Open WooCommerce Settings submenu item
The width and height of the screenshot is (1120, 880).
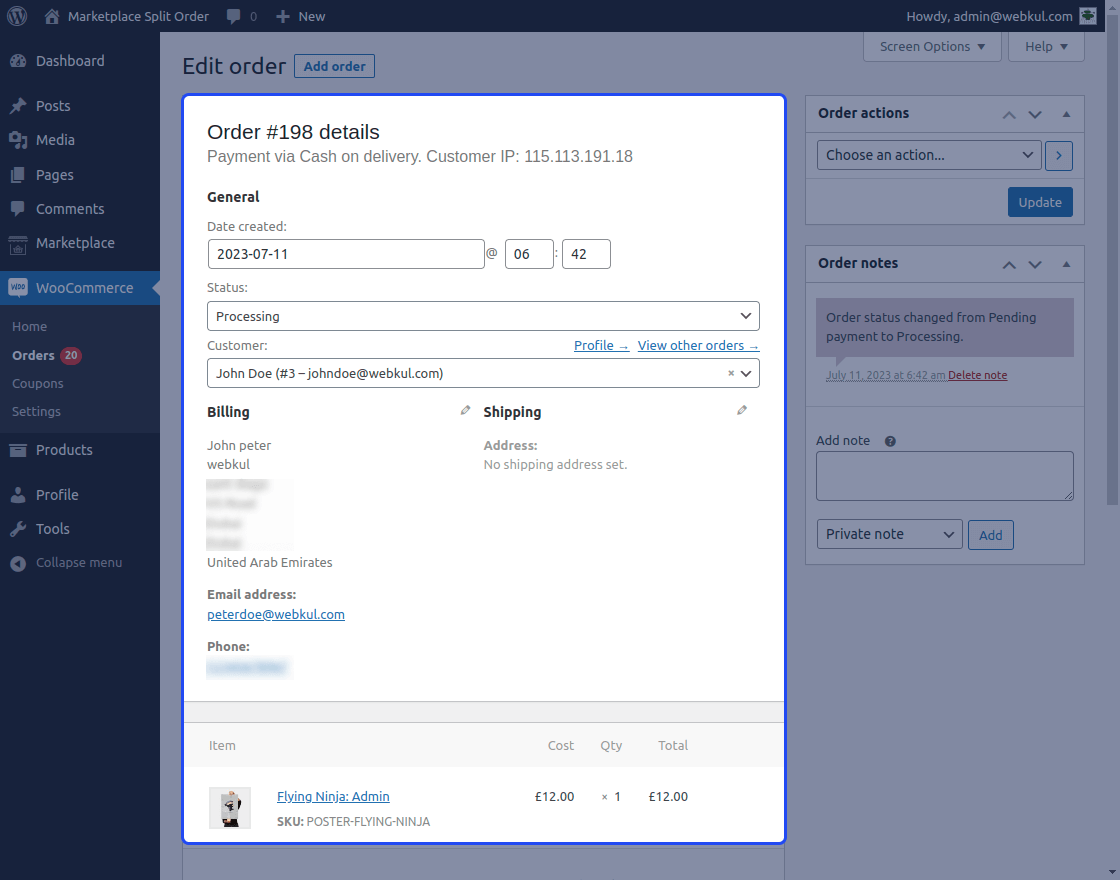[x=36, y=411]
